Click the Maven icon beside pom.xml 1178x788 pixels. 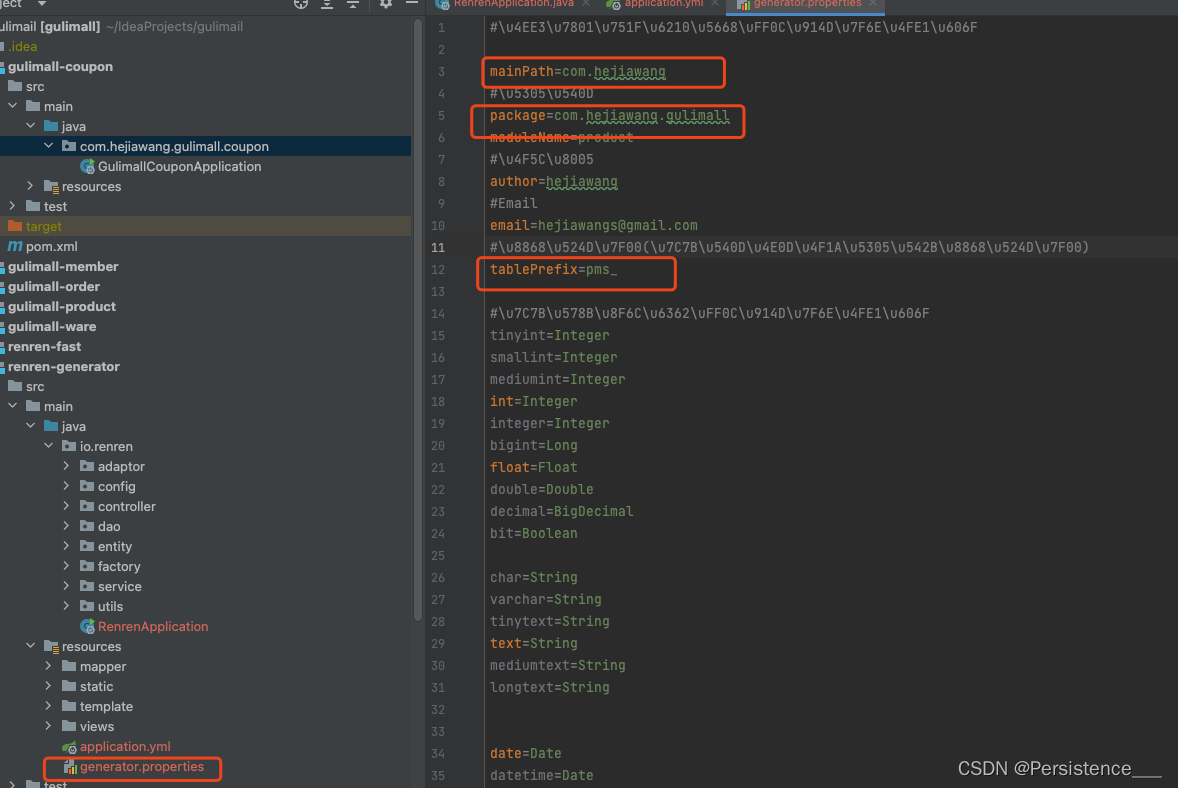click(14, 246)
